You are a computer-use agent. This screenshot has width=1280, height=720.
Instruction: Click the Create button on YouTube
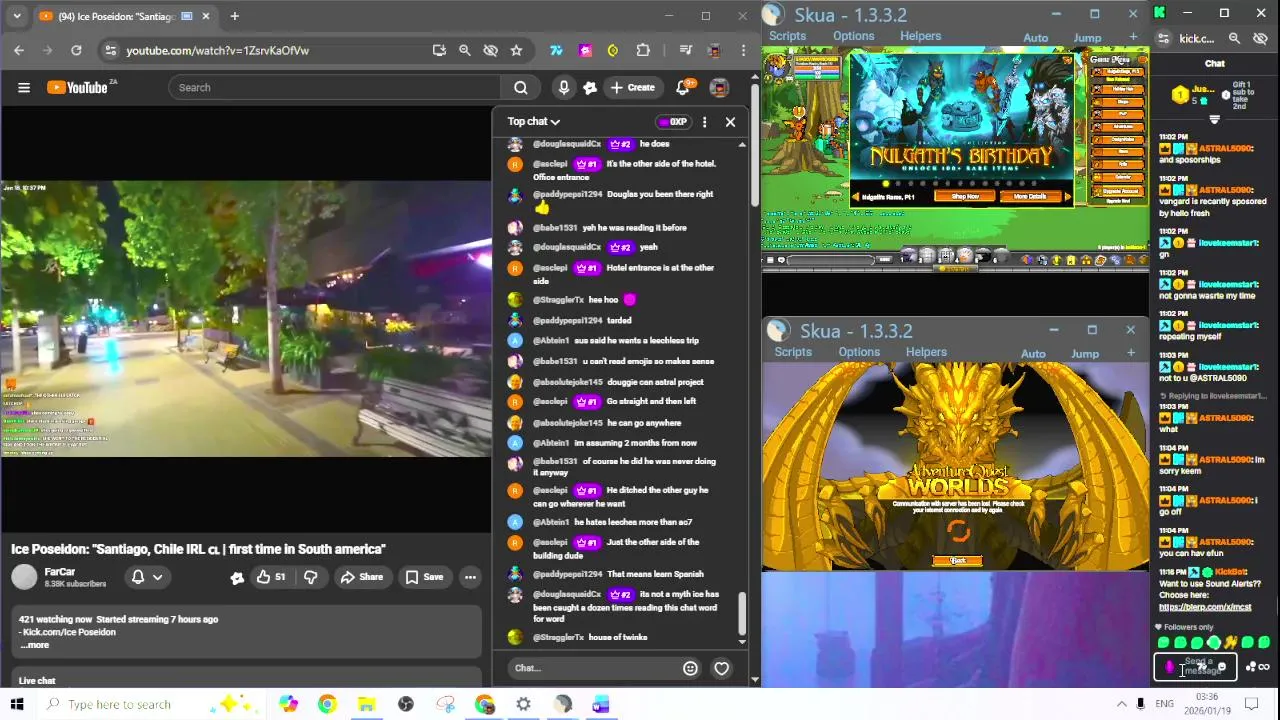(632, 88)
